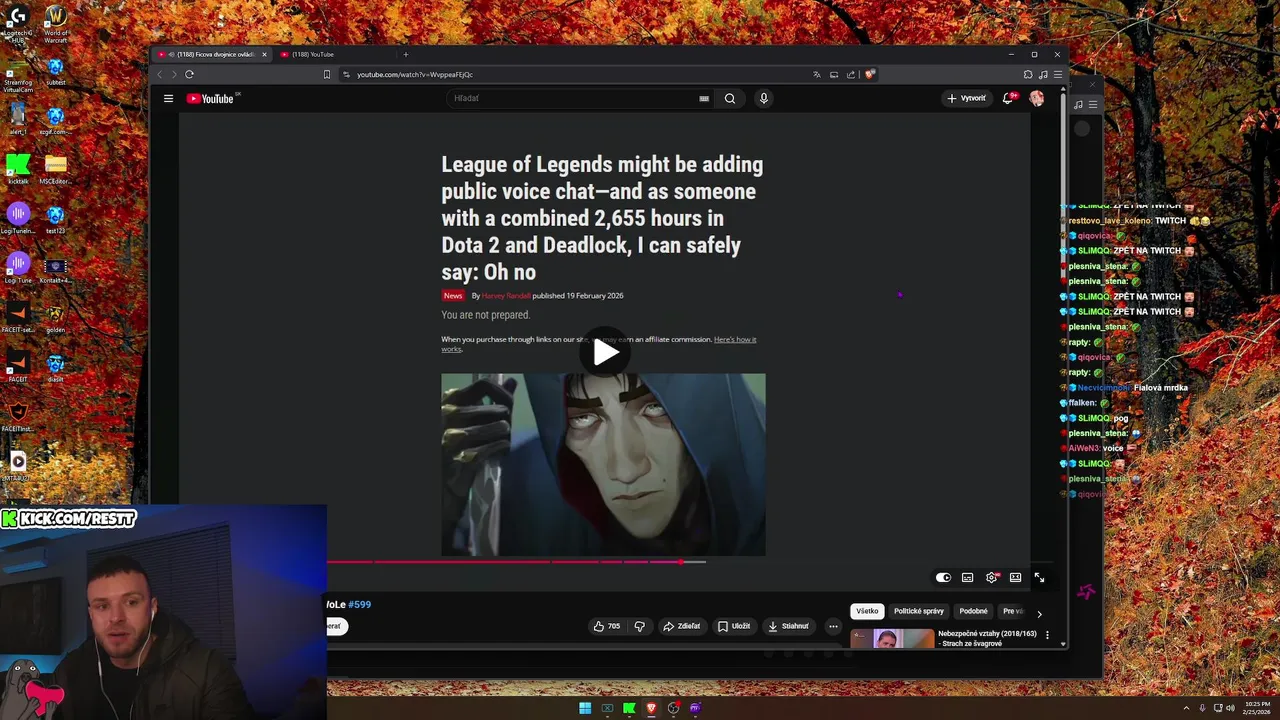Open the on-screen keyboard in search box
The height and width of the screenshot is (720, 1280).
click(x=704, y=98)
